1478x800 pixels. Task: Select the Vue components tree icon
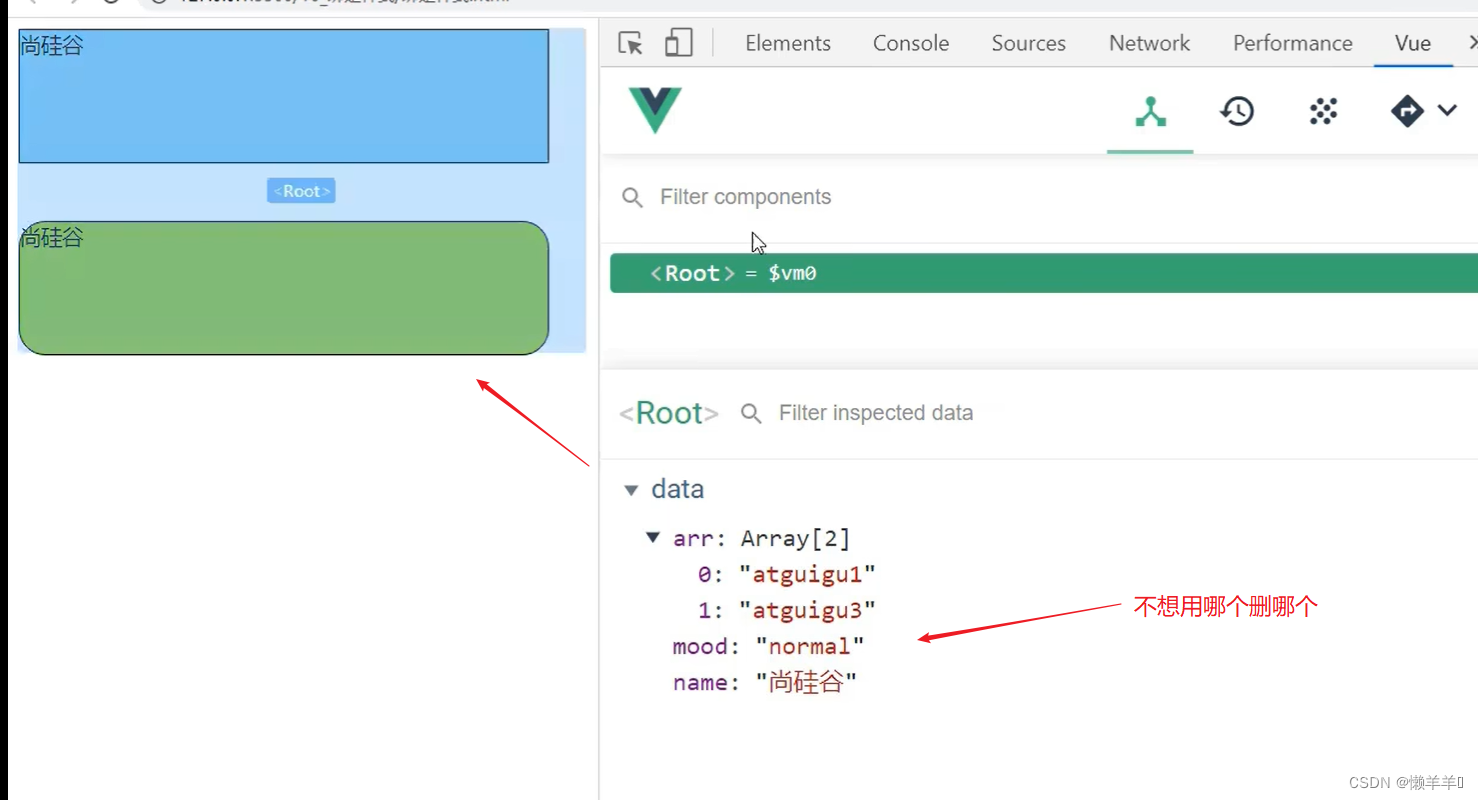[x=1151, y=111]
